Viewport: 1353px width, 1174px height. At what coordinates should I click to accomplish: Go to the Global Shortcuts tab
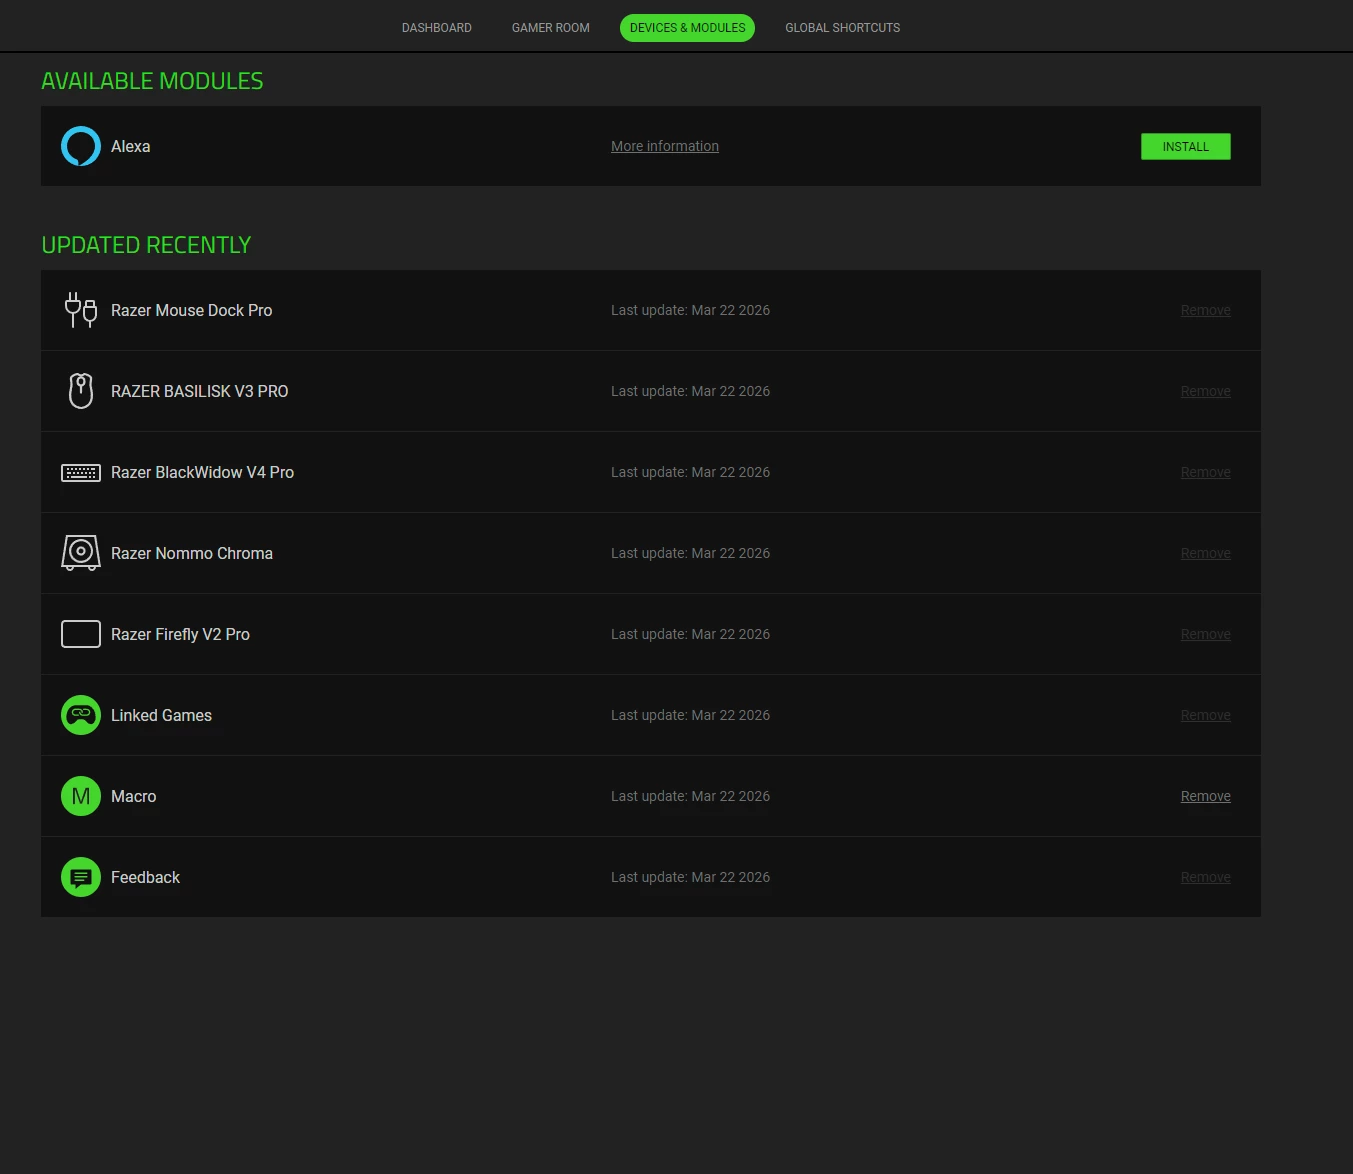pos(843,28)
